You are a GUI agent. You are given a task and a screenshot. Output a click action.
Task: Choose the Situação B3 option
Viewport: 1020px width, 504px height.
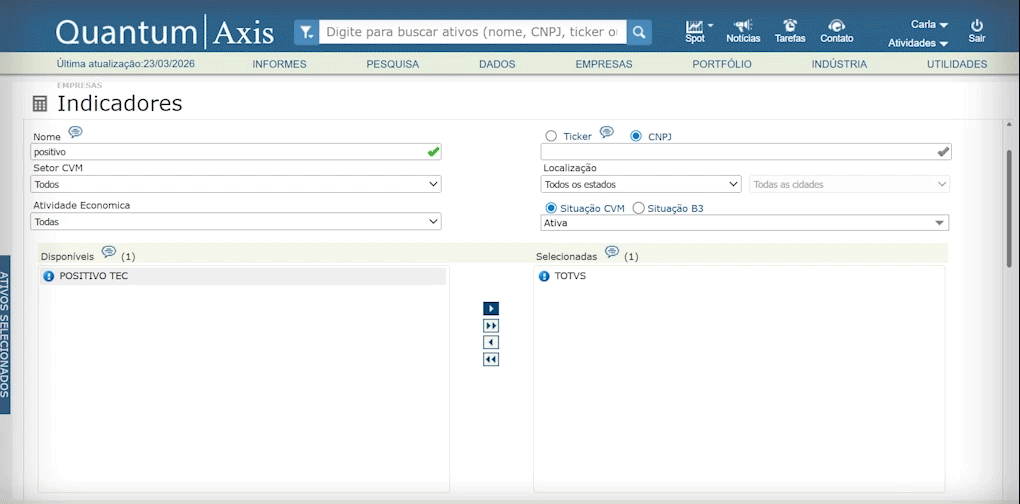pos(638,208)
